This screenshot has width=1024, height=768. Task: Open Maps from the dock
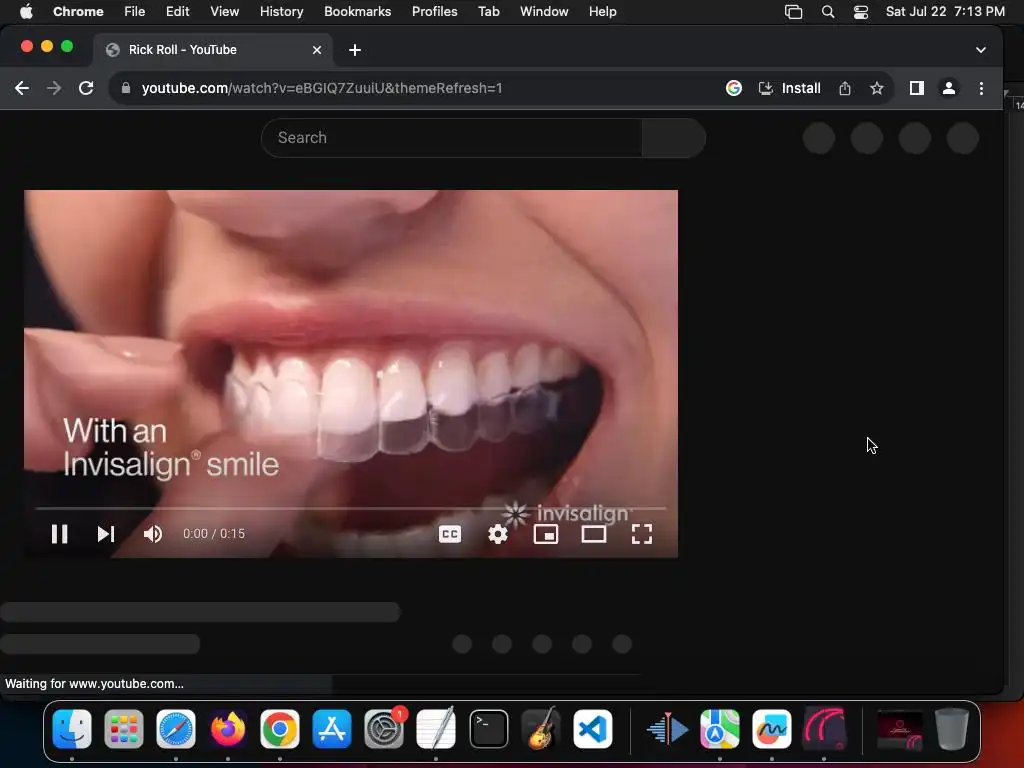point(720,729)
